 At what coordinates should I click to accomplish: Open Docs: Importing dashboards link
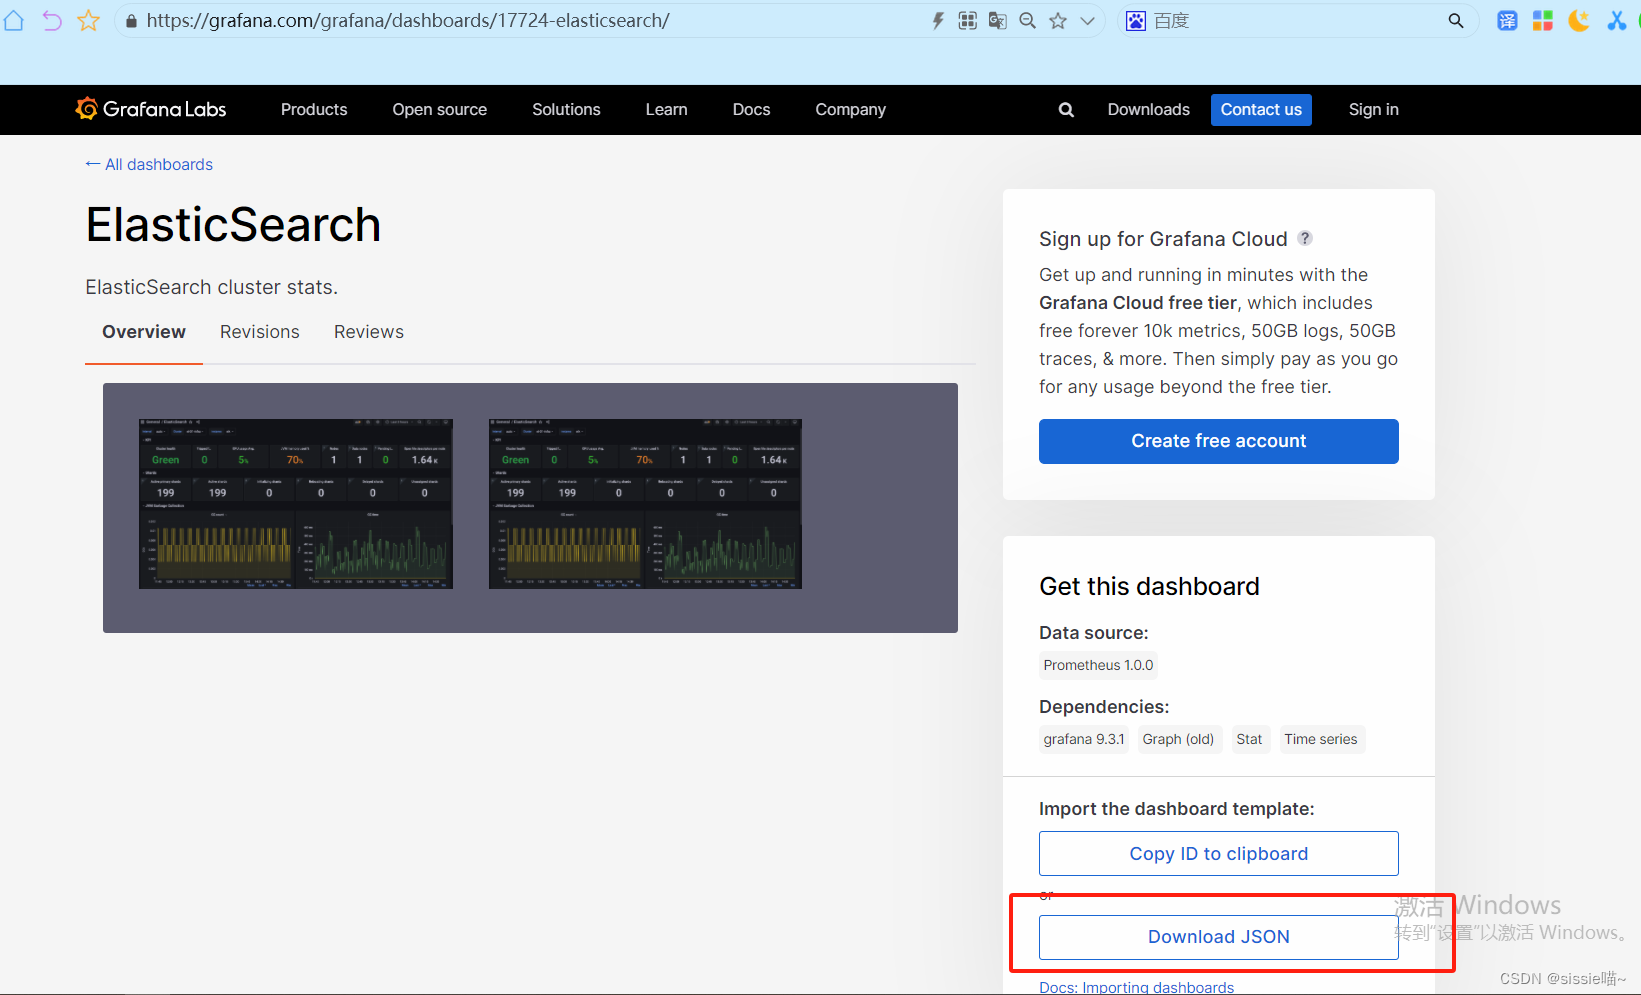[1136, 987]
